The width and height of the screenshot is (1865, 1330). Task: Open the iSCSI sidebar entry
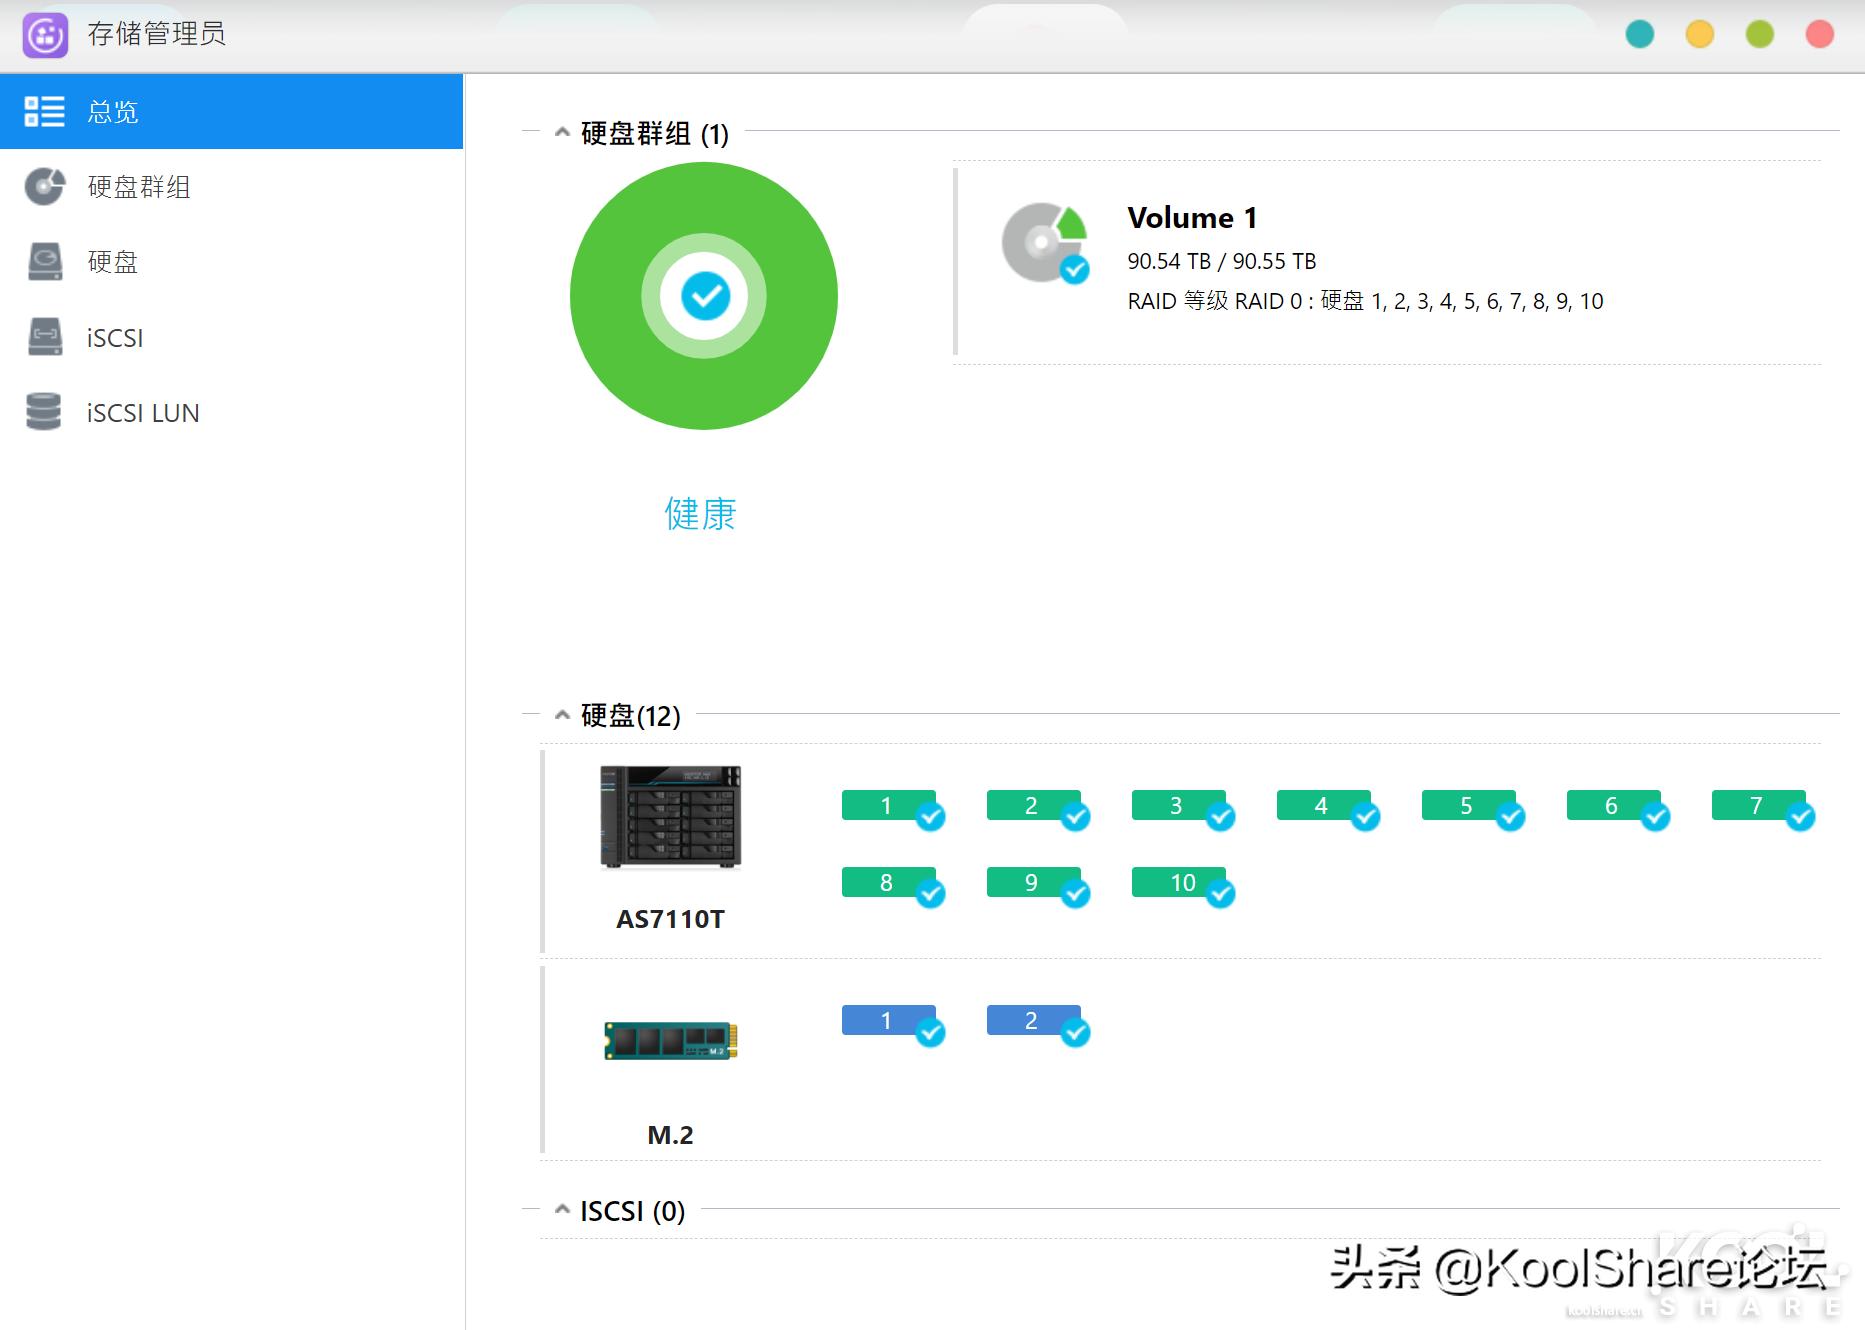(114, 338)
